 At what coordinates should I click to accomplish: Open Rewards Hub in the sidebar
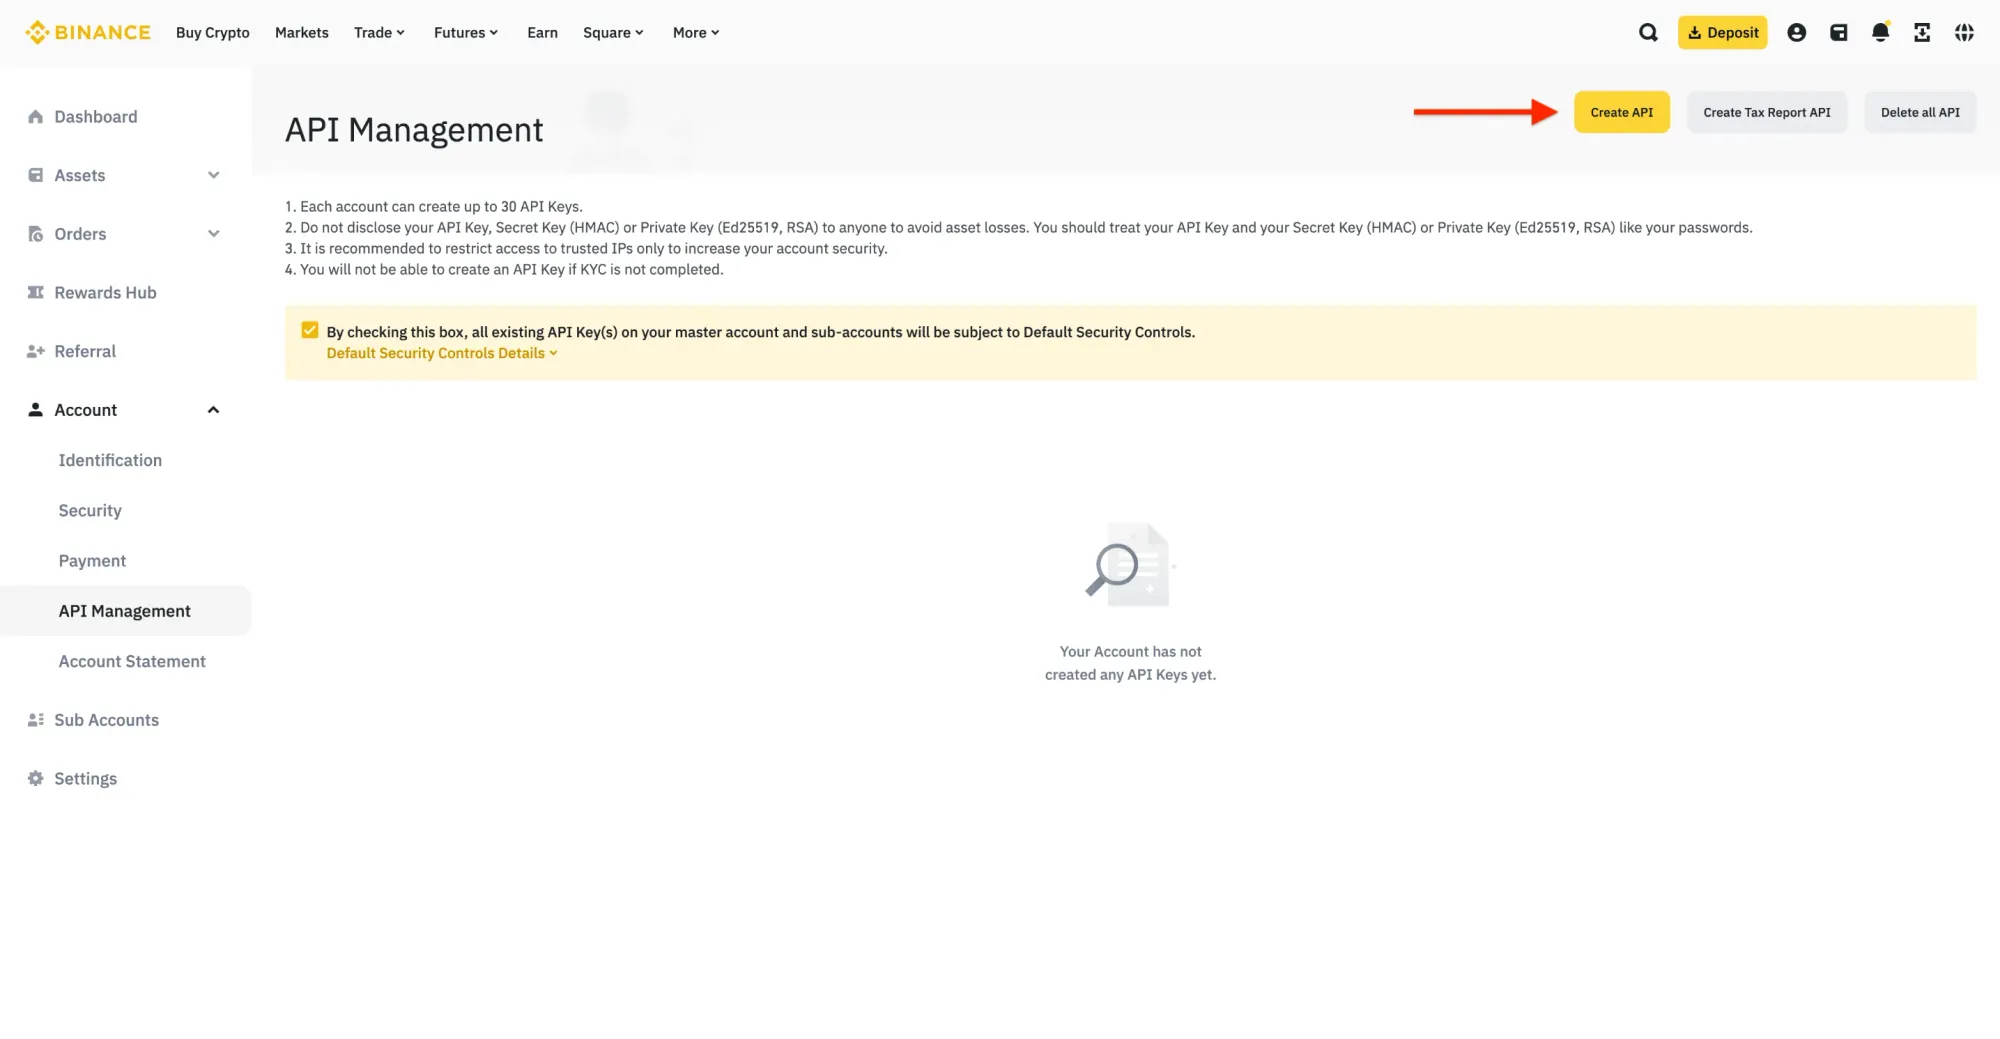(x=105, y=292)
